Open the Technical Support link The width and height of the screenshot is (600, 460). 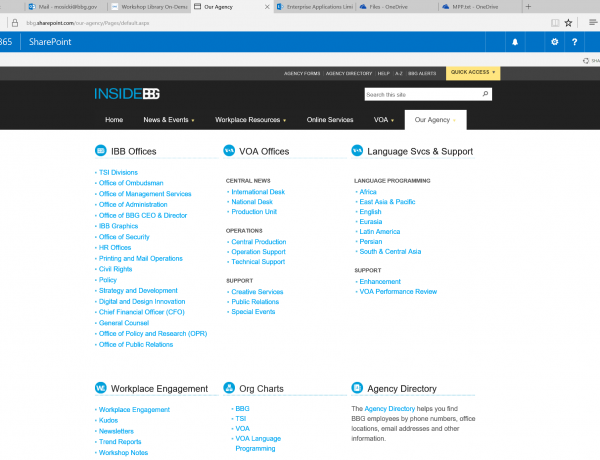point(258,262)
